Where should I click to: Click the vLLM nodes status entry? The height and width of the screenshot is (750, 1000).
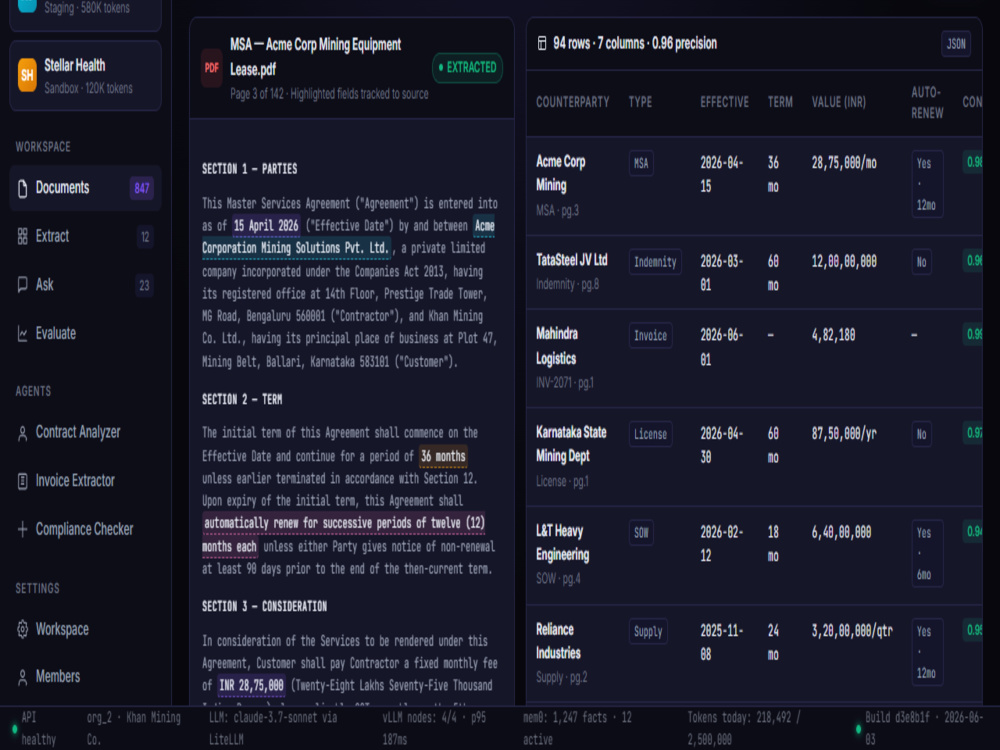click(434, 728)
